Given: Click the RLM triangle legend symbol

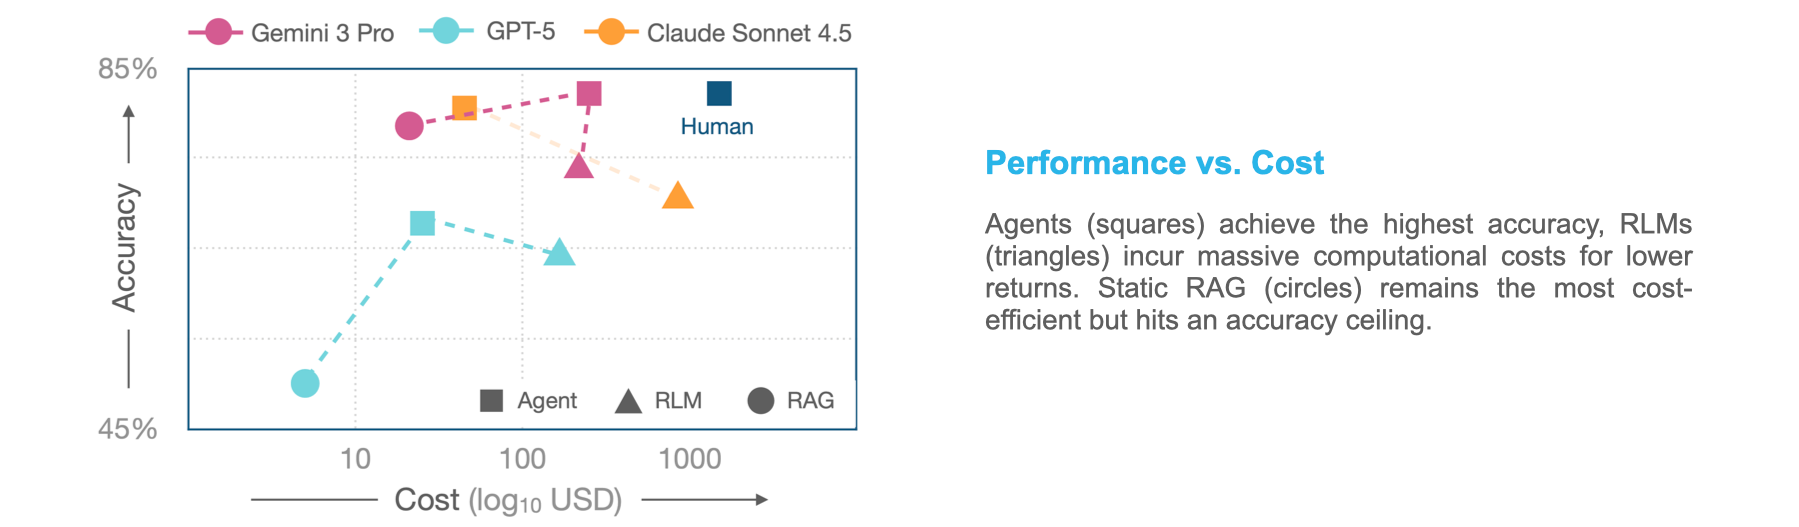Looking at the screenshot, I should [x=628, y=402].
